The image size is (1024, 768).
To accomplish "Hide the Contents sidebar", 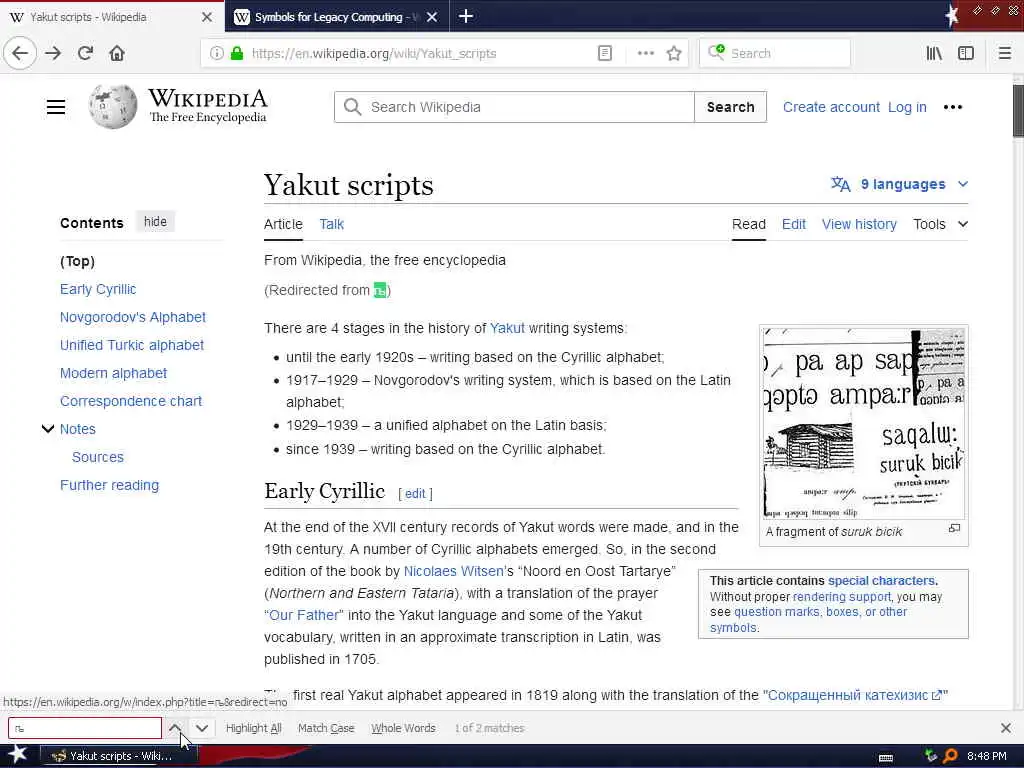I will 155,221.
